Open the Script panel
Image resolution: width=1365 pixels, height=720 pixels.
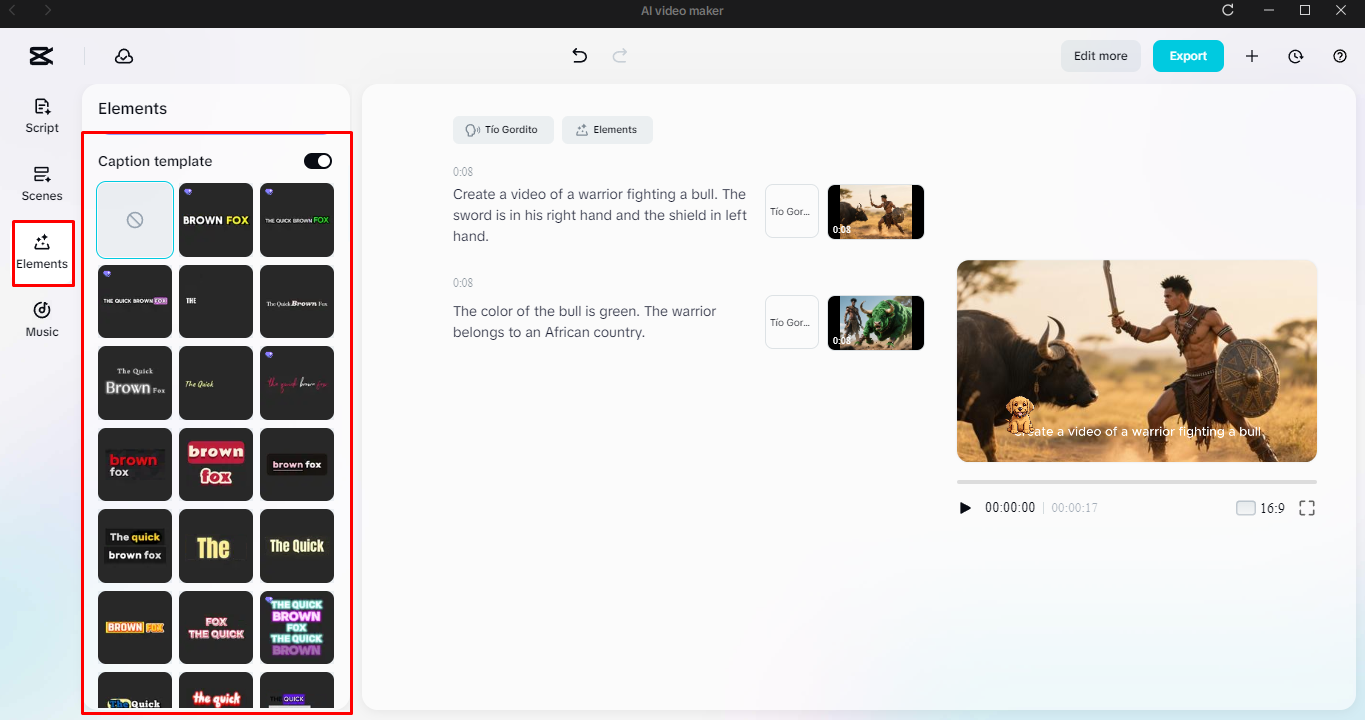click(x=41, y=116)
